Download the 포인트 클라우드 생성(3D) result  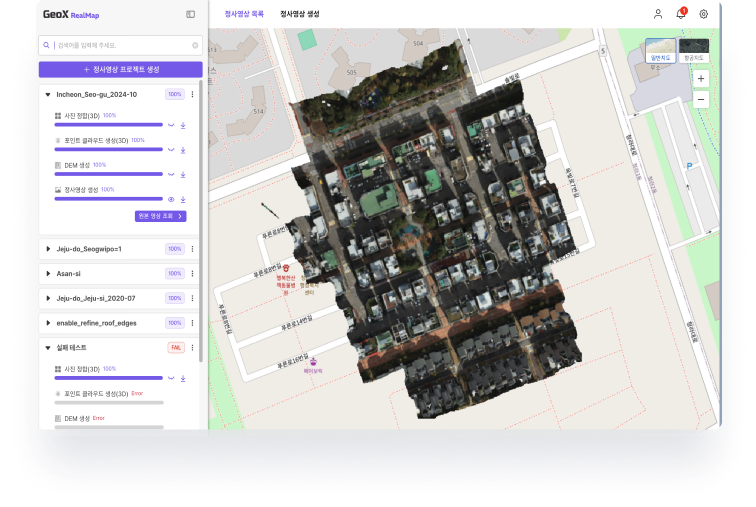pyautogui.click(x=184, y=150)
